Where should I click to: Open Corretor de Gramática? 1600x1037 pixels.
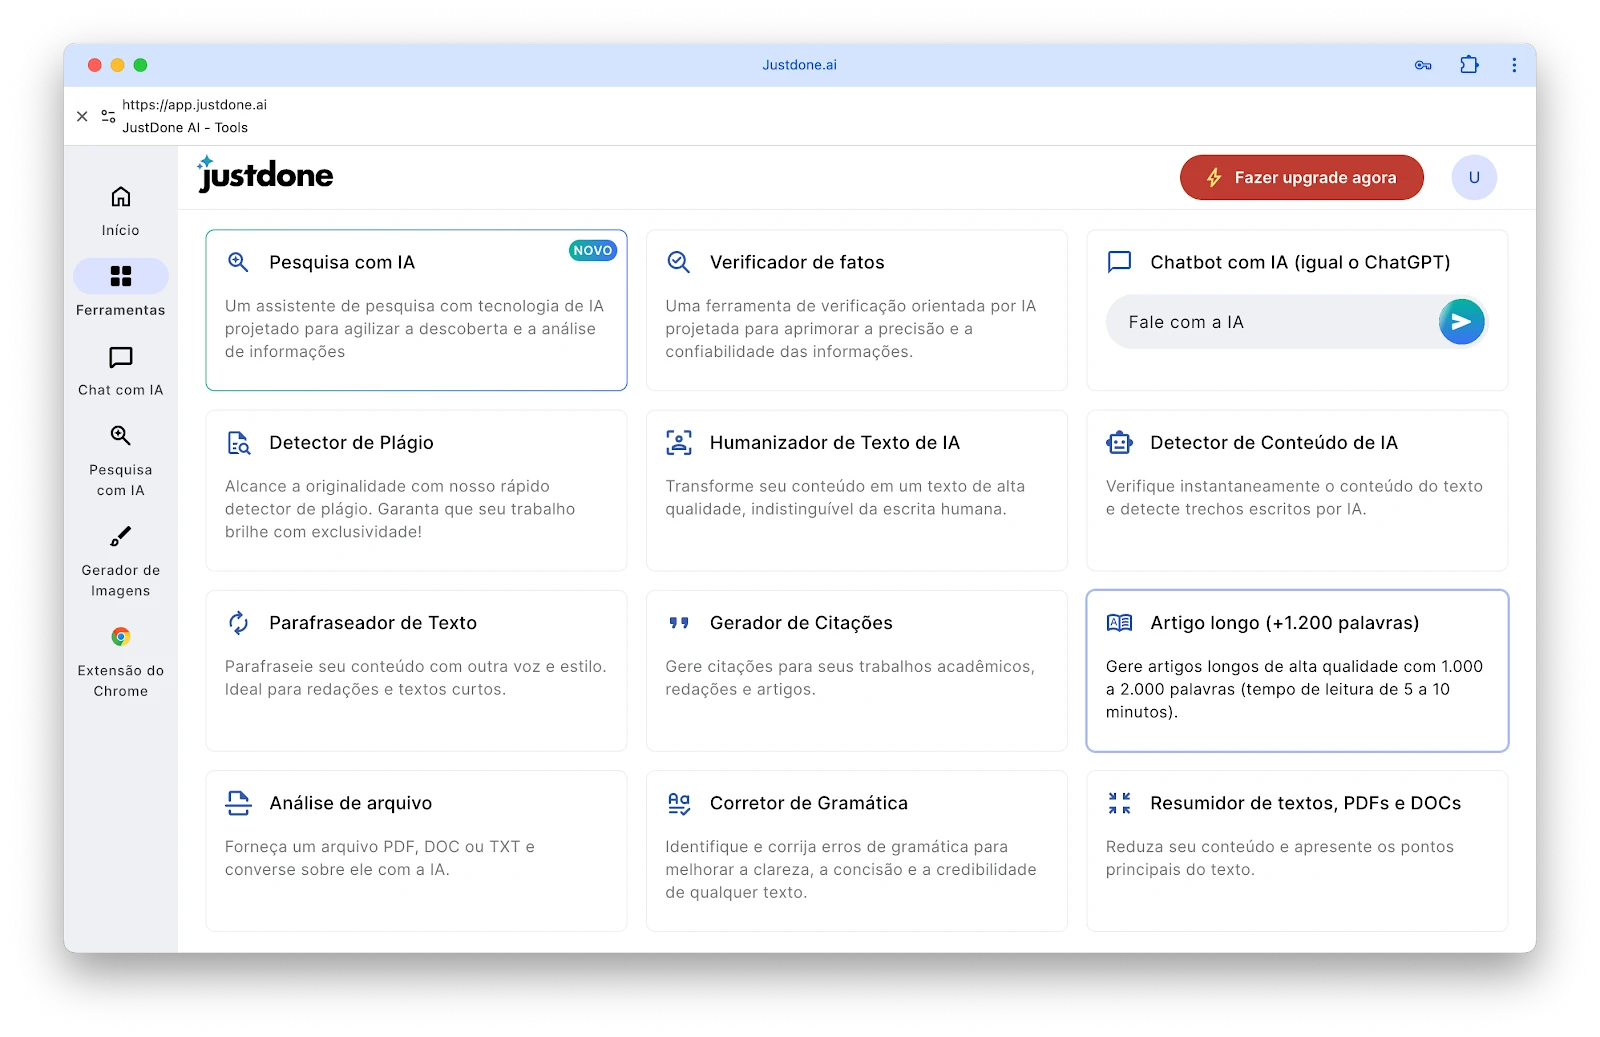point(856,850)
